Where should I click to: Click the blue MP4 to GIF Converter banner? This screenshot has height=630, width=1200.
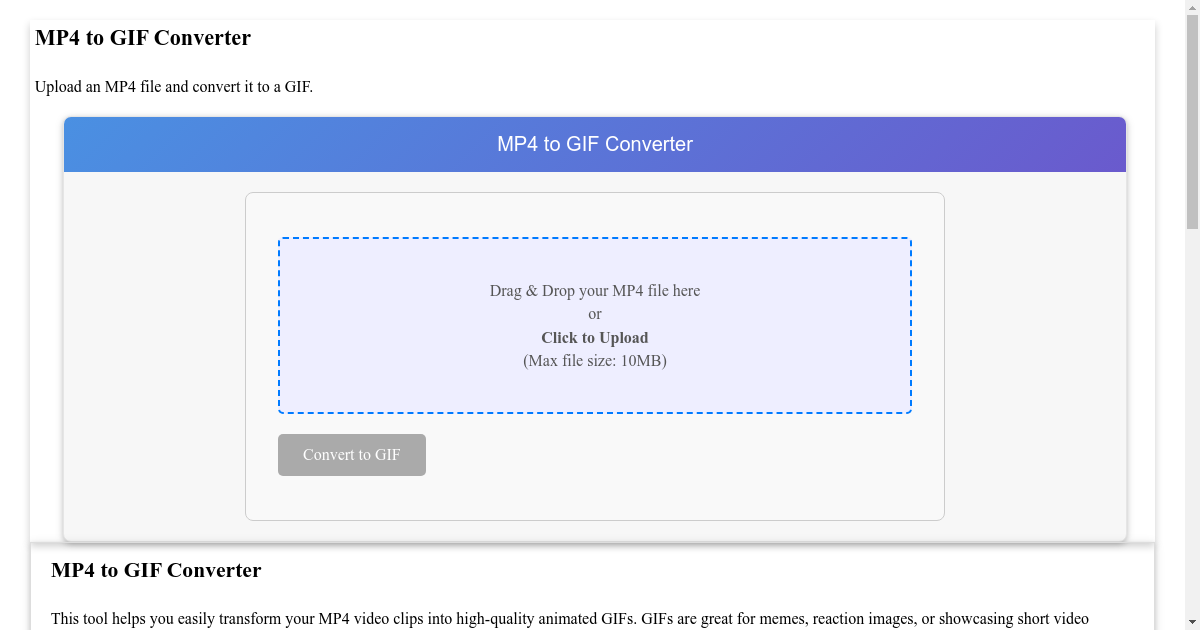coord(595,144)
